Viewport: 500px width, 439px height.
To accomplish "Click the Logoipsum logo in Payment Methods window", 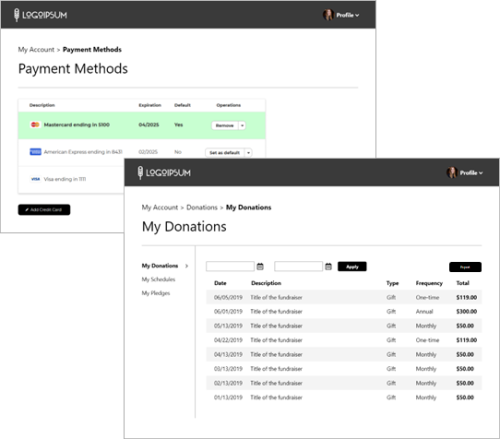I will pyautogui.click(x=40, y=15).
